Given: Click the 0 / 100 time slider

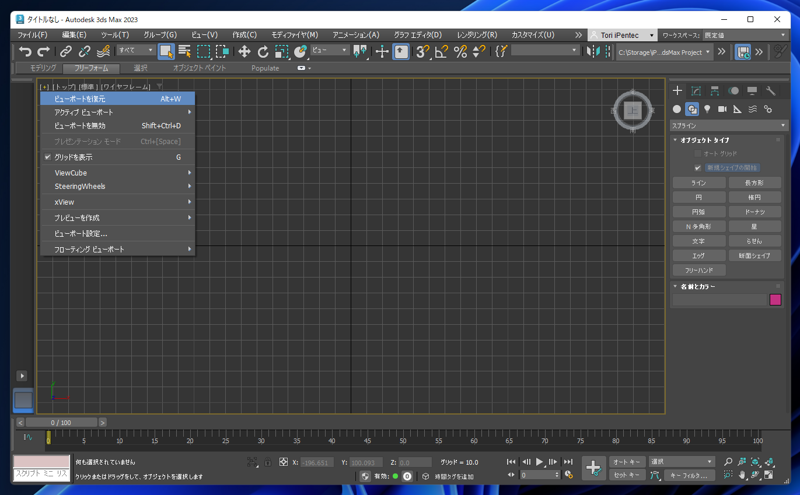Looking at the screenshot, I should pyautogui.click(x=61, y=423).
